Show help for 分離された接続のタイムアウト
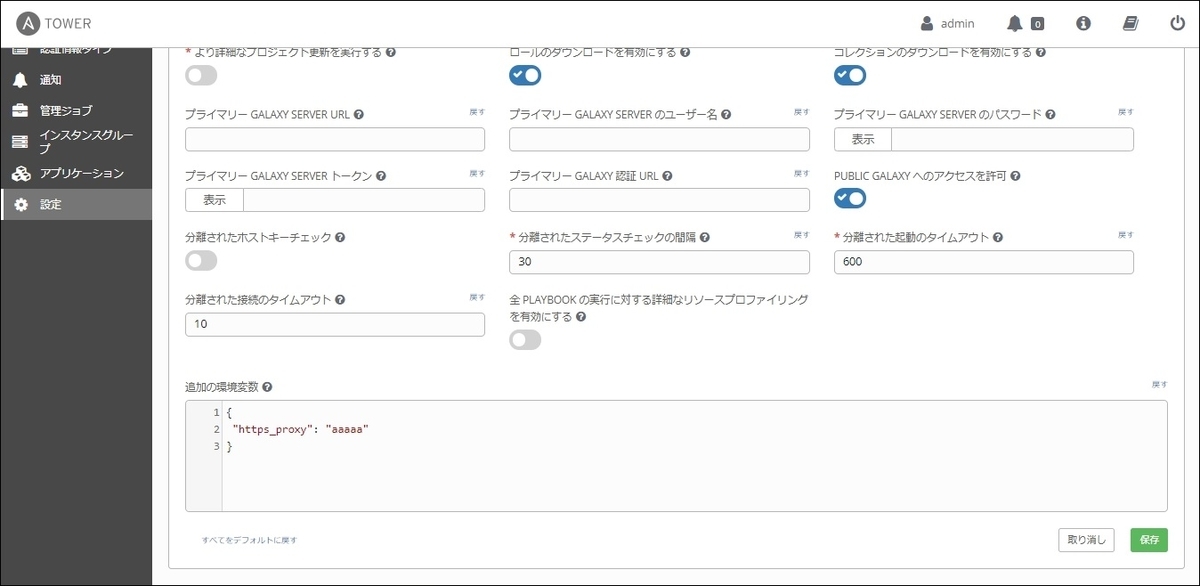Screen dimensions: 1200x586 click(340, 300)
